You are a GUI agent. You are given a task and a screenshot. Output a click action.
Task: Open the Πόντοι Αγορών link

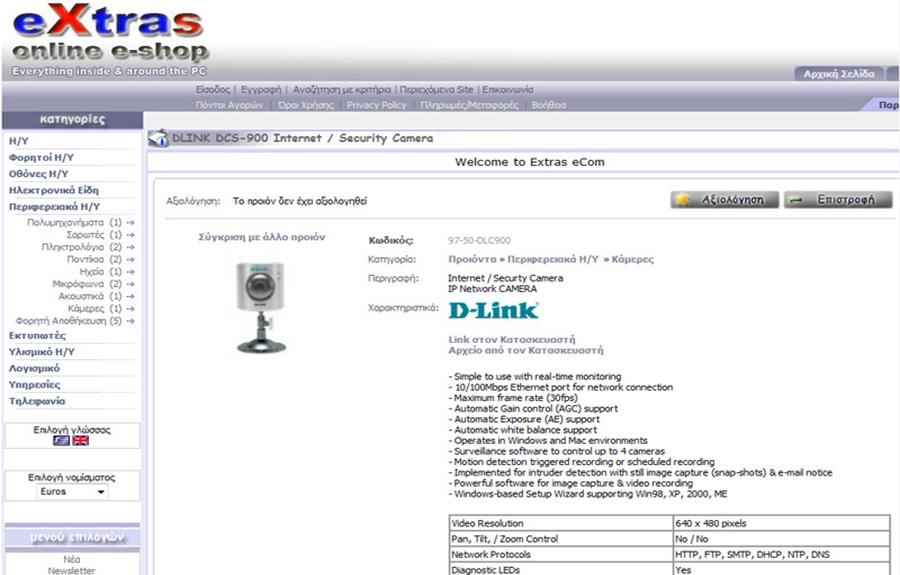pos(229,105)
